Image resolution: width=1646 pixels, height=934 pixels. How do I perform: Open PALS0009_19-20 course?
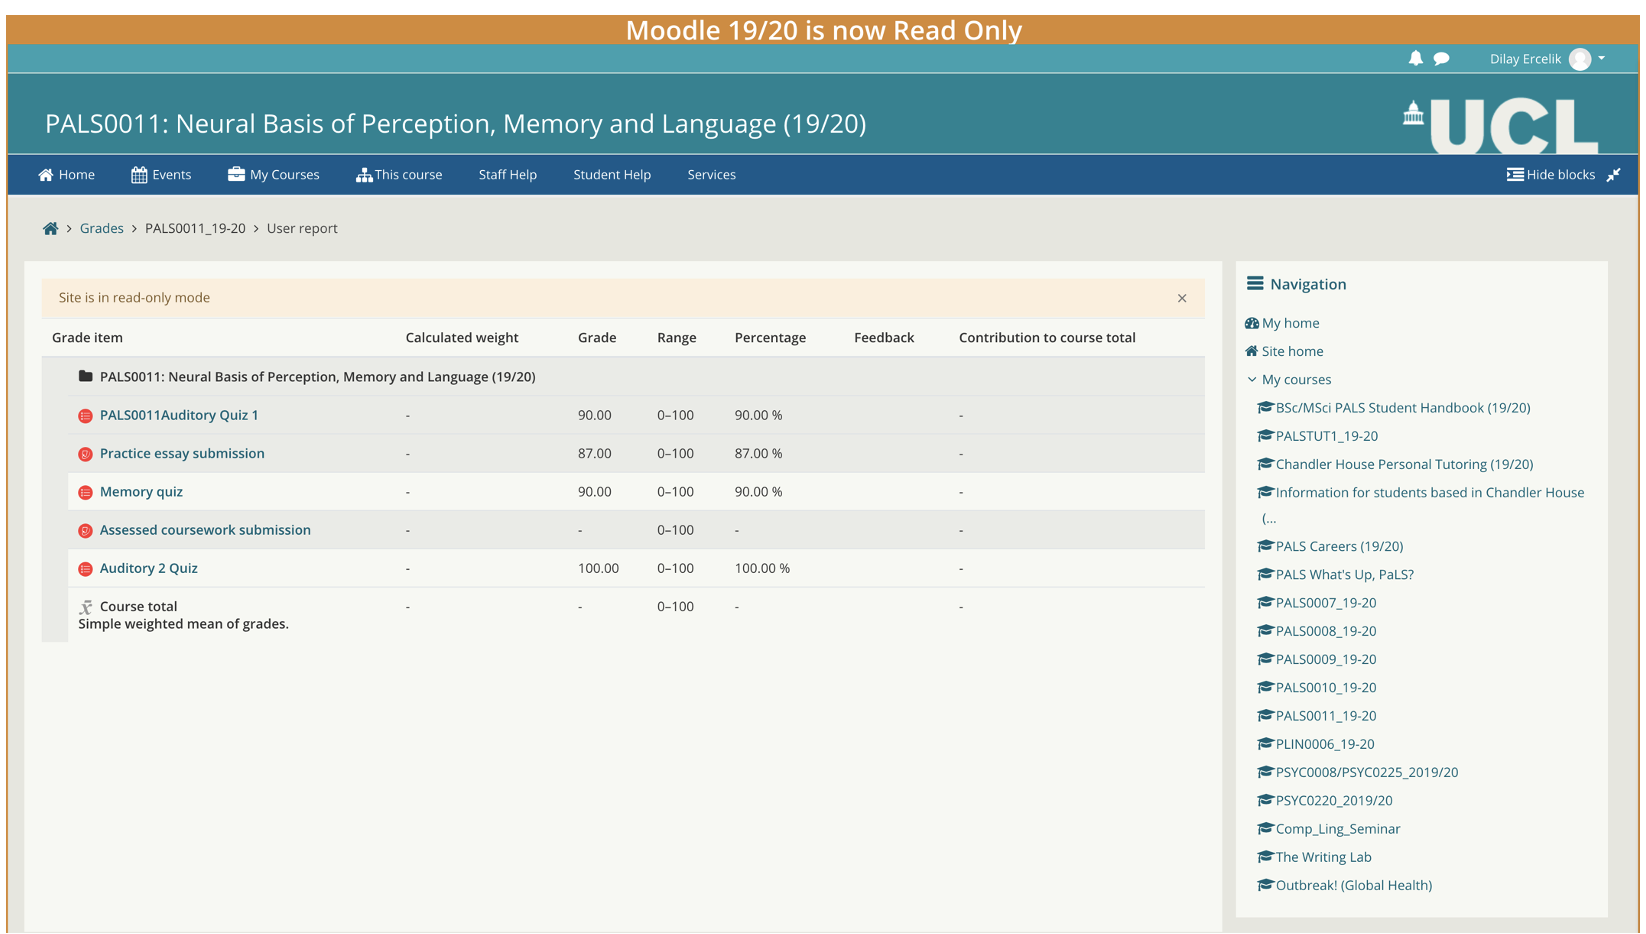(1326, 659)
